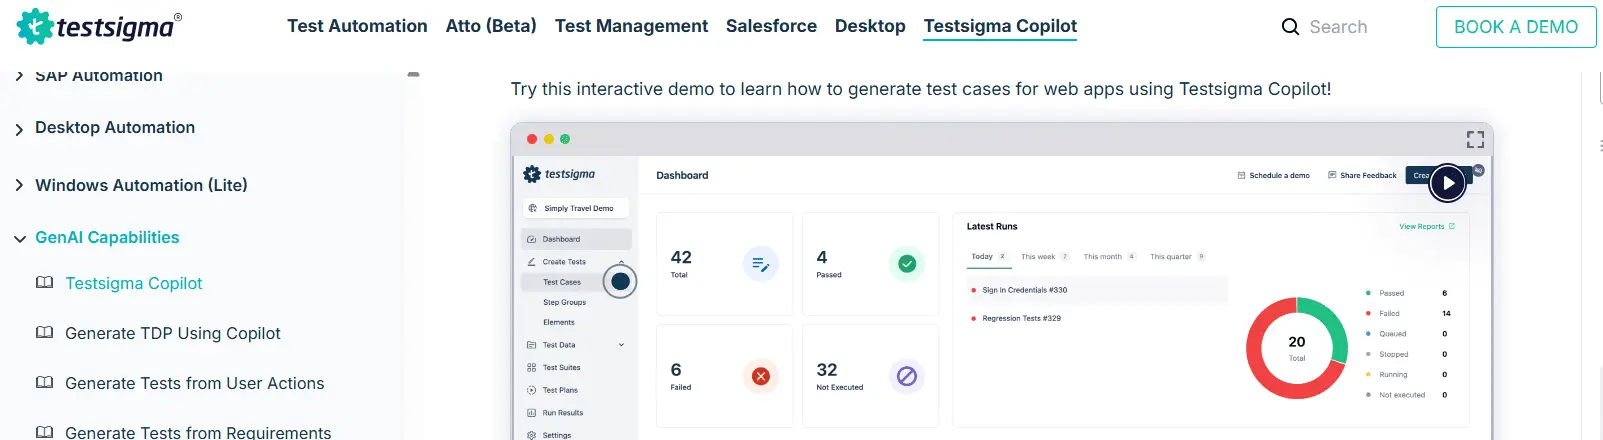The width and height of the screenshot is (1603, 440).
Task: Click Schedule a demo link
Action: pos(1273,175)
